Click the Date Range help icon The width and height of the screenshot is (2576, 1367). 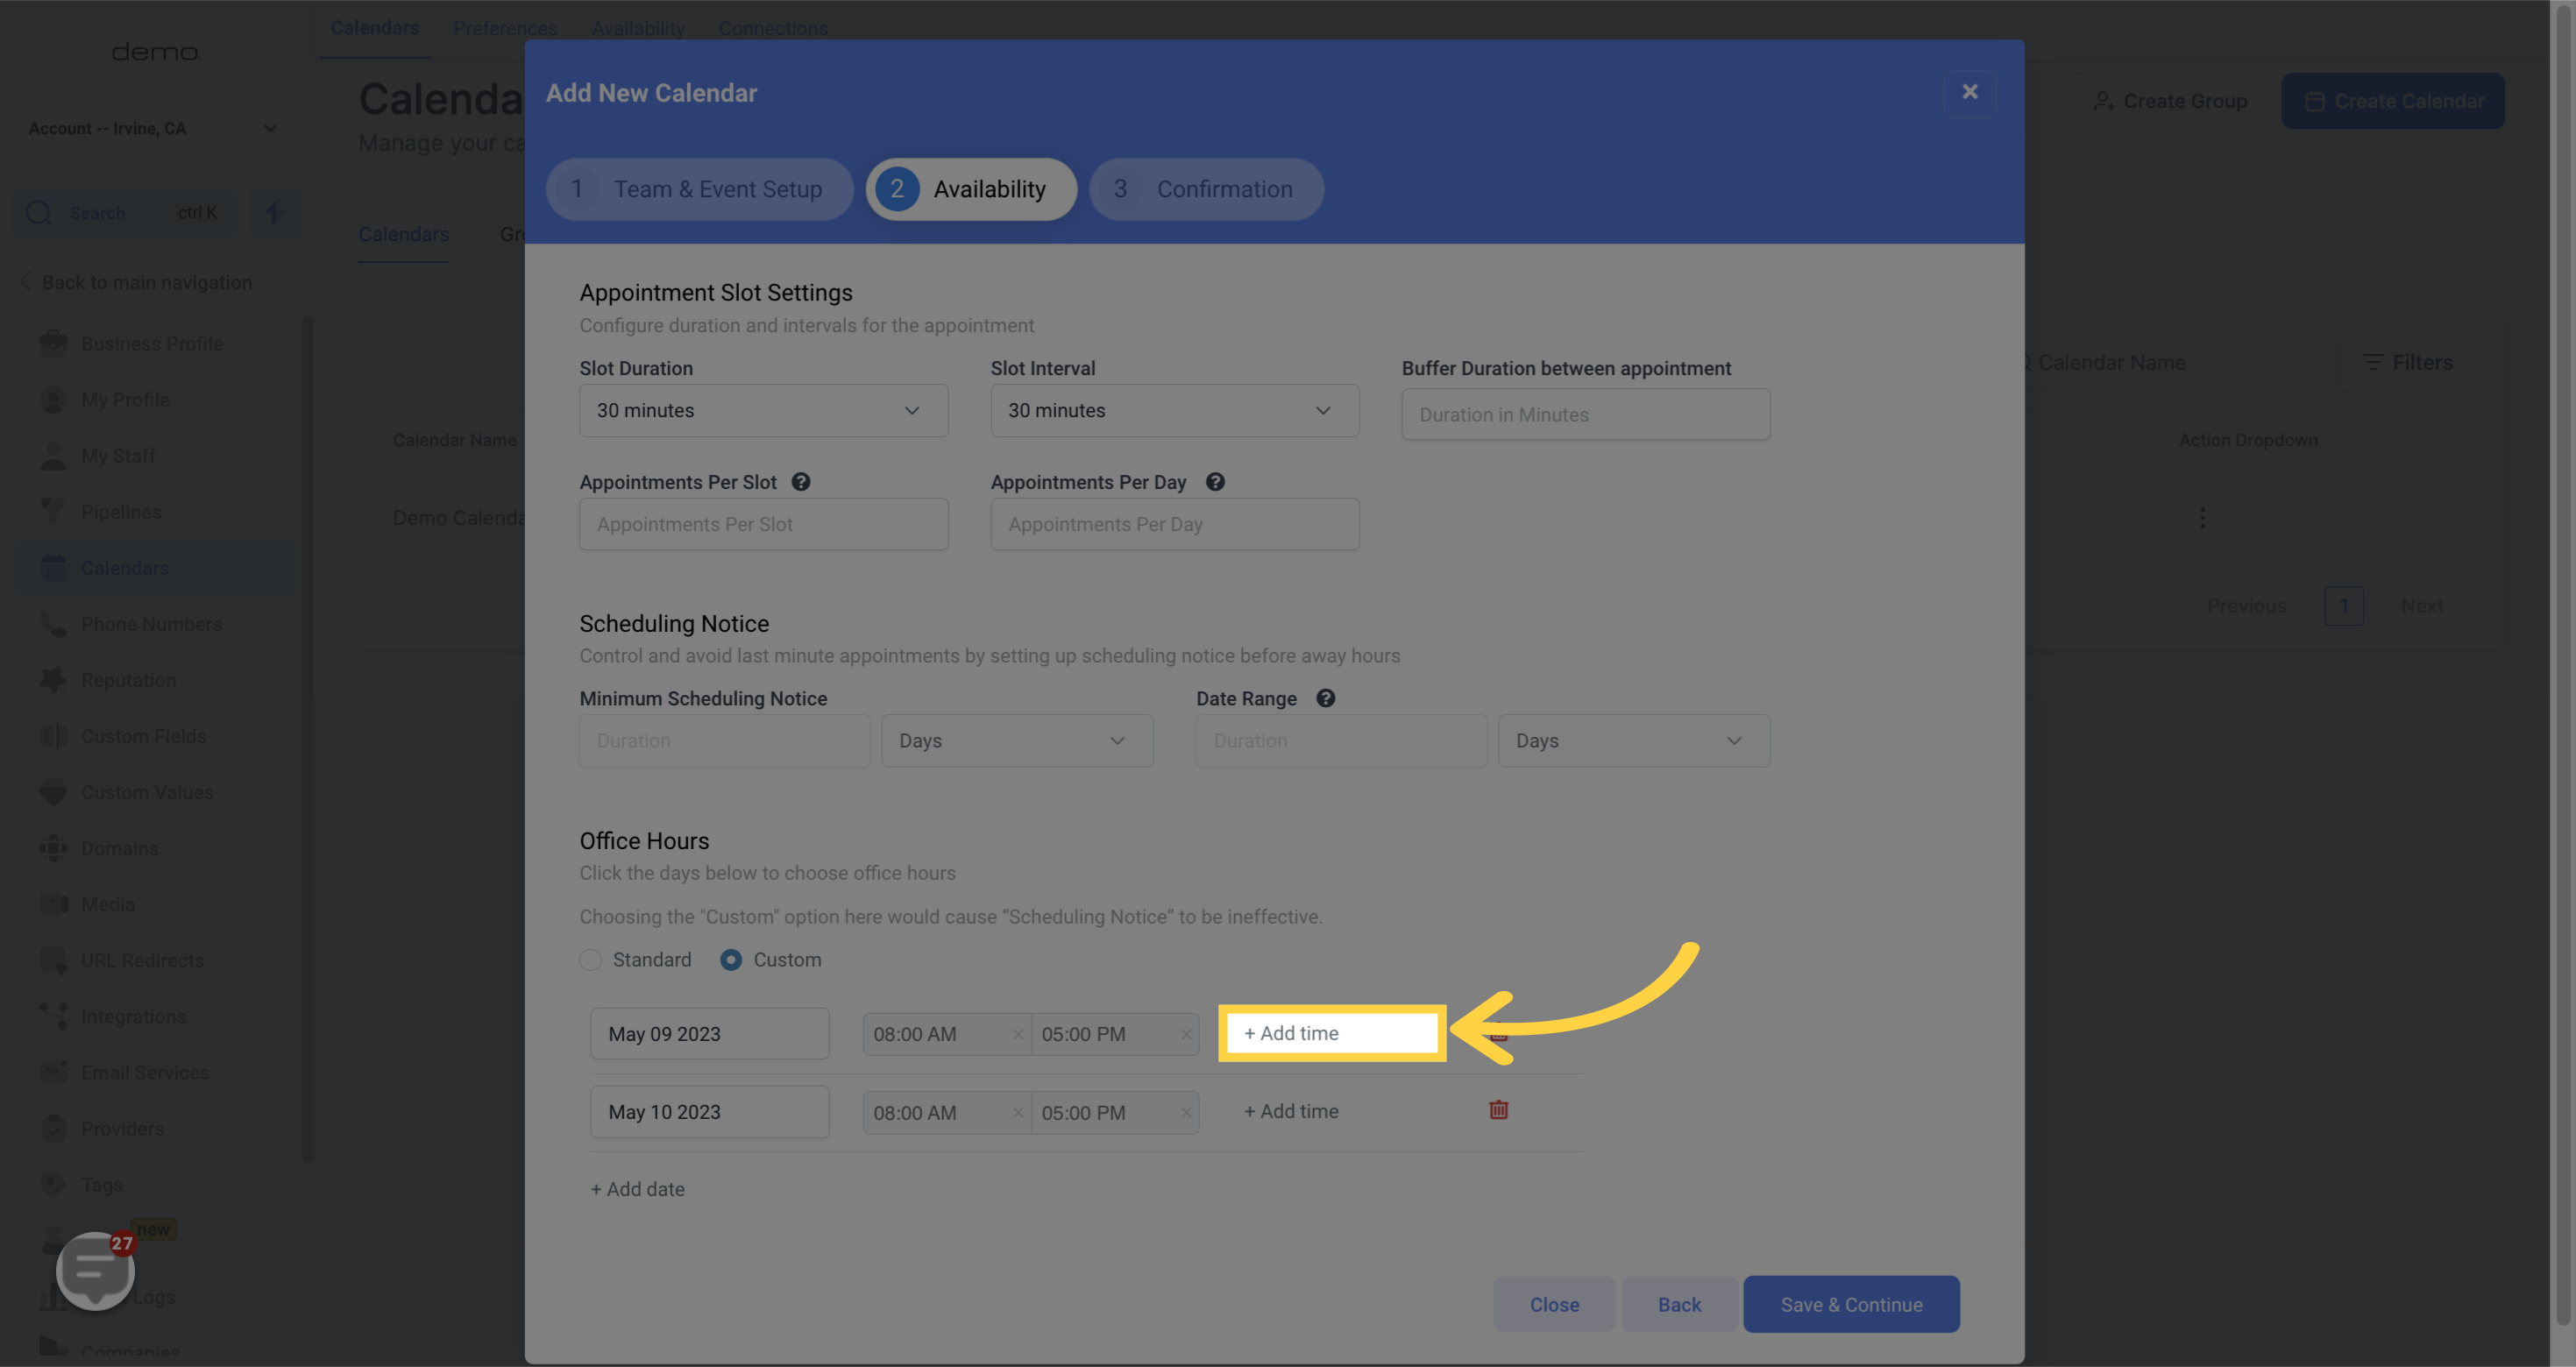(1325, 698)
